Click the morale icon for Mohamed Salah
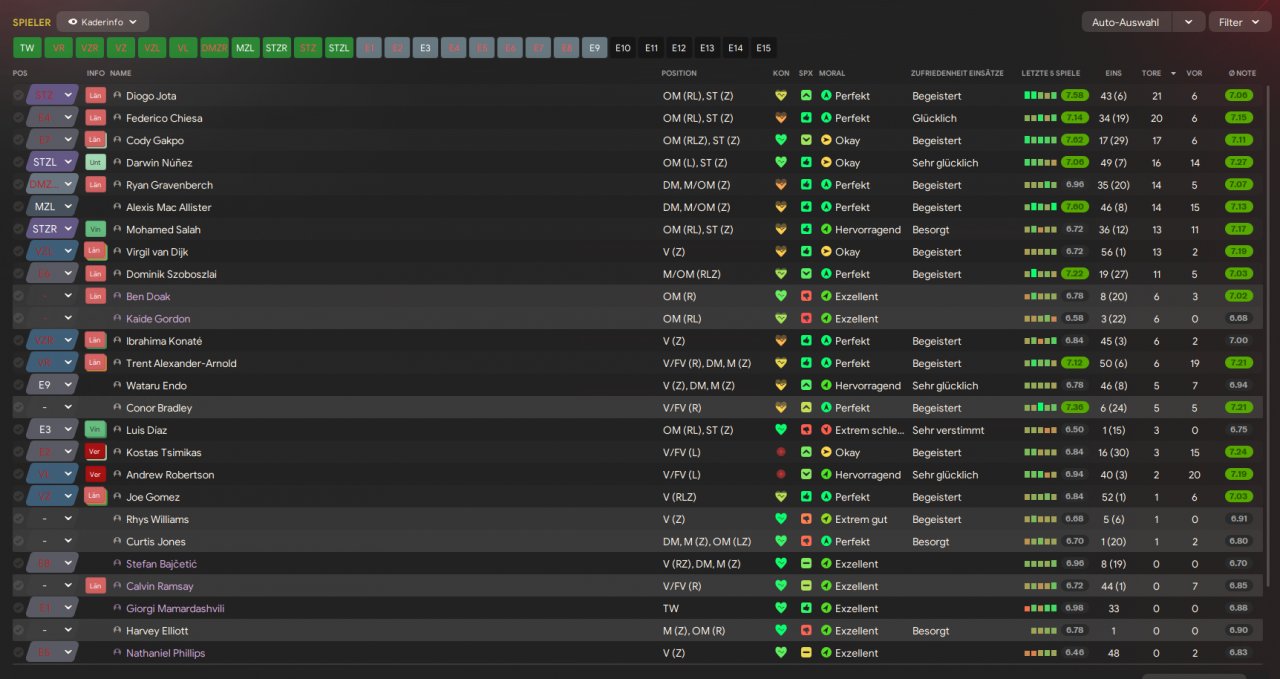The image size is (1280, 679). 826,230
